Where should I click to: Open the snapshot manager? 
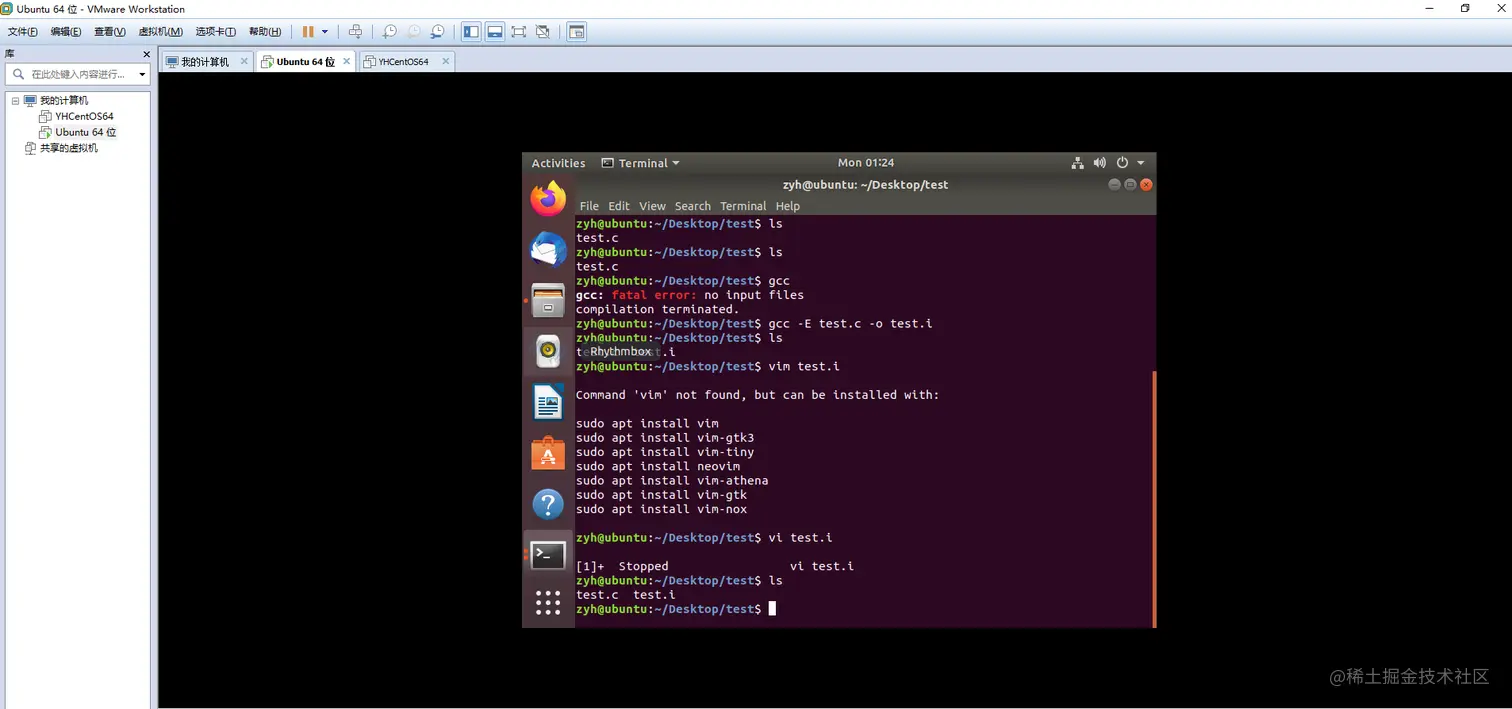point(438,32)
